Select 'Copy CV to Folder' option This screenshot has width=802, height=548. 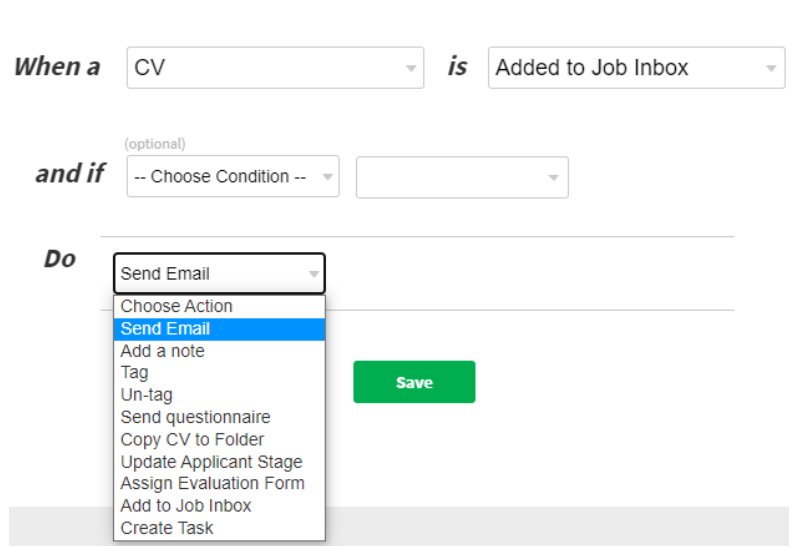click(x=193, y=439)
